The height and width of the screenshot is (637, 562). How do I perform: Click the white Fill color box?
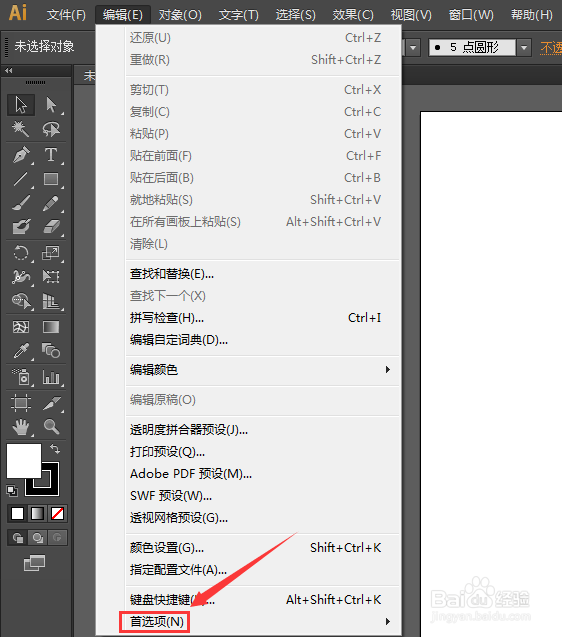pyautogui.click(x=24, y=461)
